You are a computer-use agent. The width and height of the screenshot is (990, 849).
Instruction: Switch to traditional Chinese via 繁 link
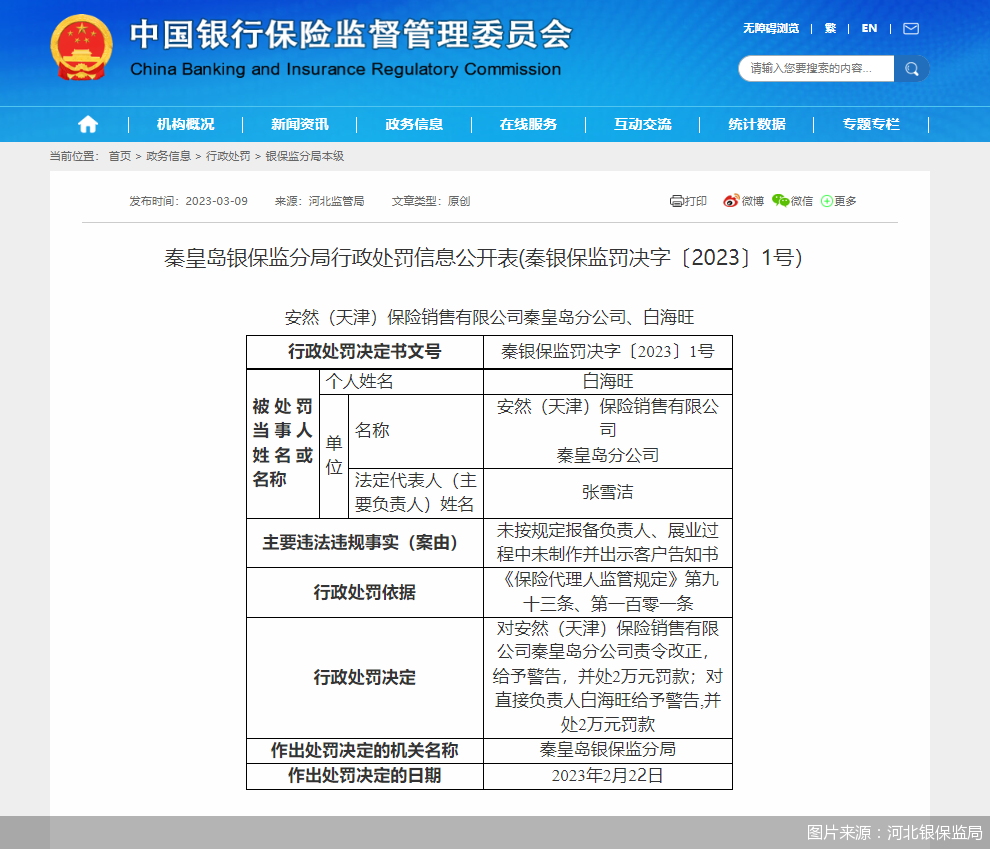pyautogui.click(x=830, y=29)
